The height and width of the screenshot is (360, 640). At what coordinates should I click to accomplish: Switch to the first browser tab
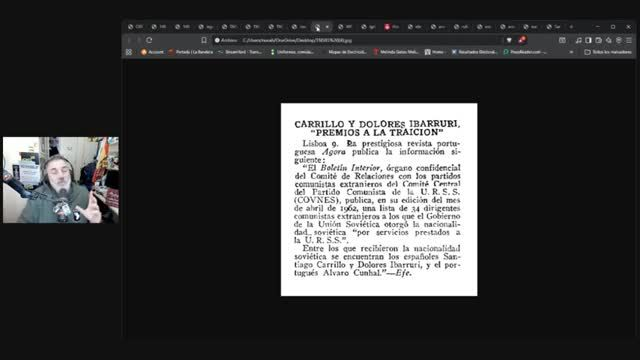136,27
